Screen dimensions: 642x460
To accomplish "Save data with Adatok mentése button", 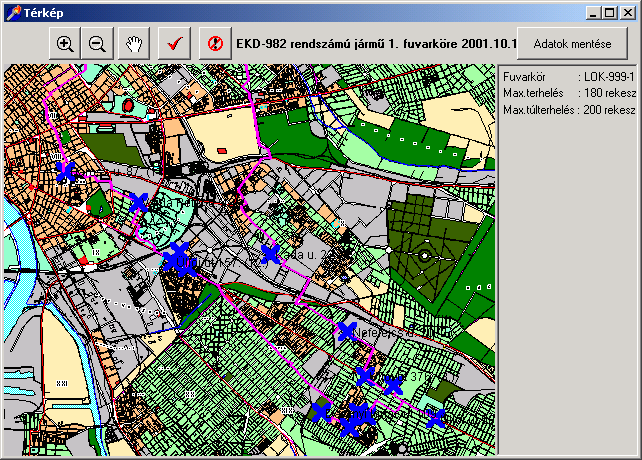I will (573, 45).
